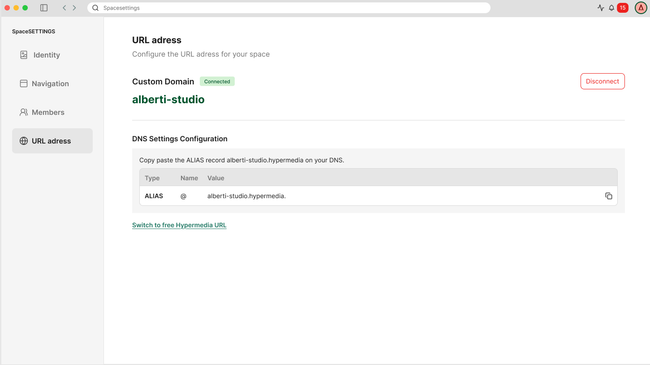Click the Navigation layout icon
Image resolution: width=650 pixels, height=365 pixels.
pos(24,83)
